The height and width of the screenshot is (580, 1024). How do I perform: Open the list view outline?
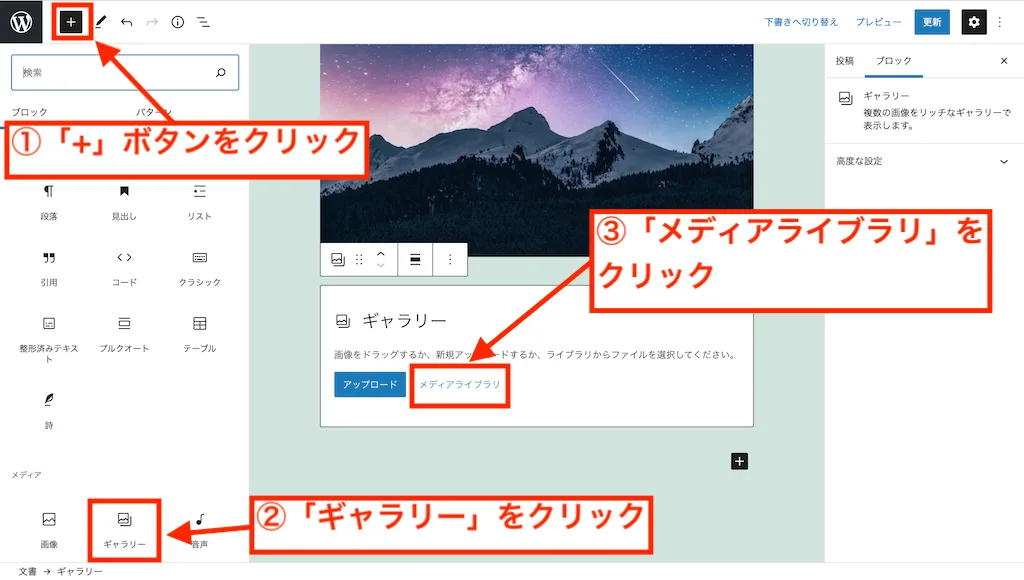click(203, 22)
